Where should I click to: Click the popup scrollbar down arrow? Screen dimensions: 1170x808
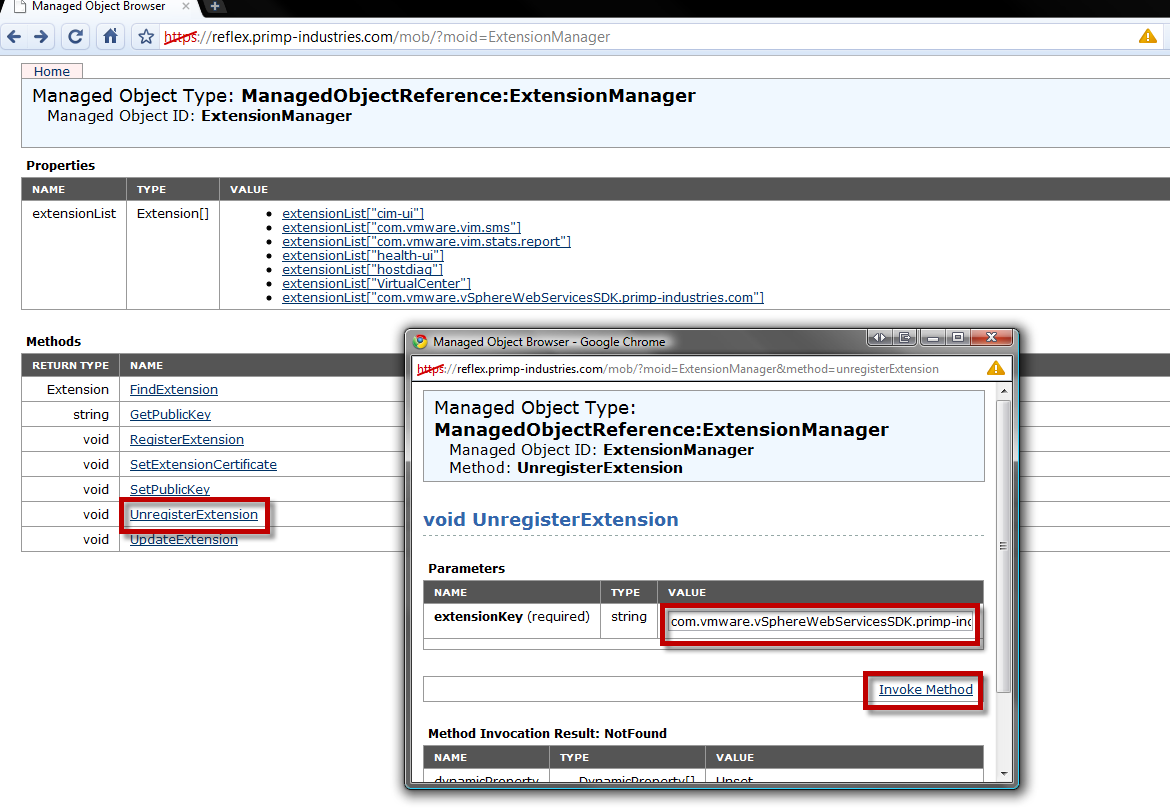(1004, 774)
